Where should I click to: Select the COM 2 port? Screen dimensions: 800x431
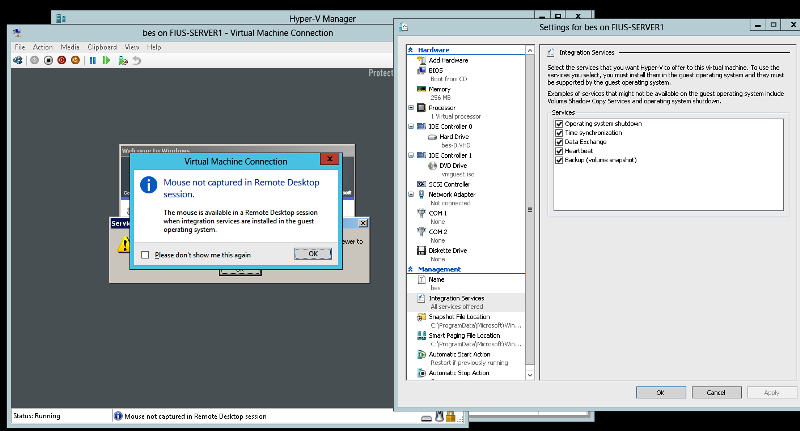pos(438,232)
